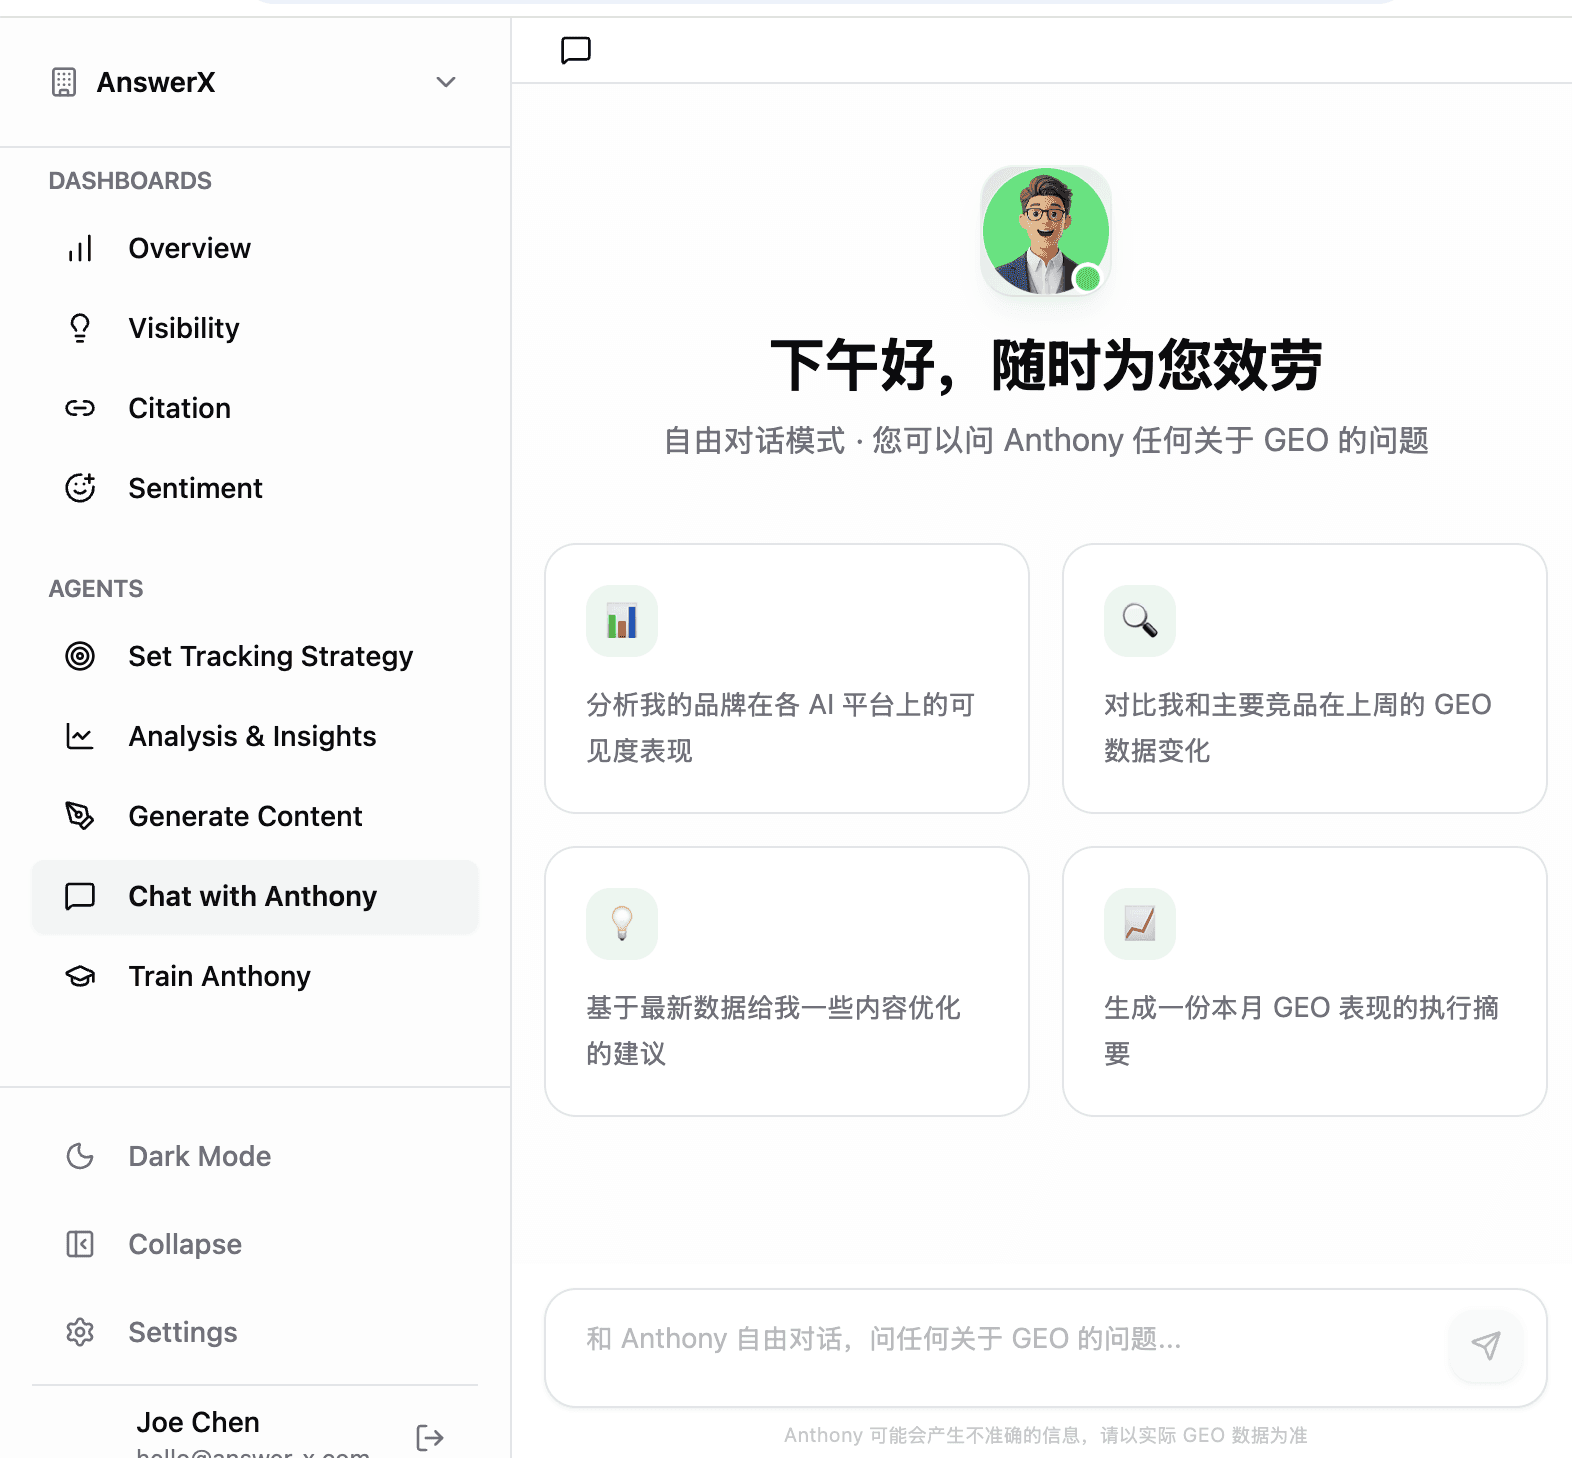Click the AGENTS section header
1572x1458 pixels.
tap(96, 589)
